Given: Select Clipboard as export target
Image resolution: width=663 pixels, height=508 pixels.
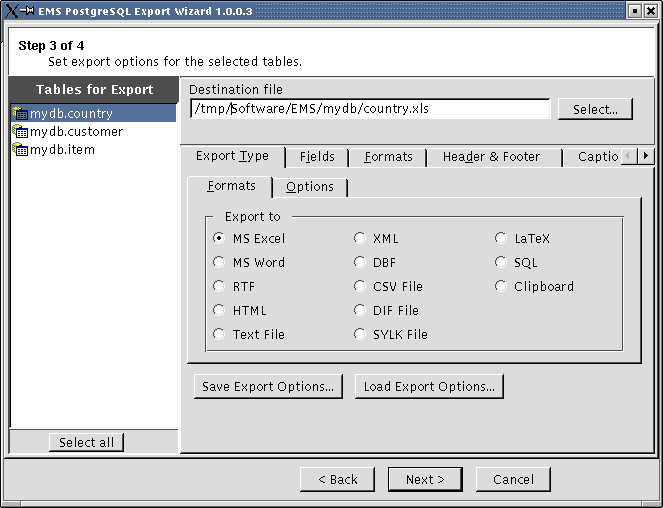Looking at the screenshot, I should tap(501, 286).
